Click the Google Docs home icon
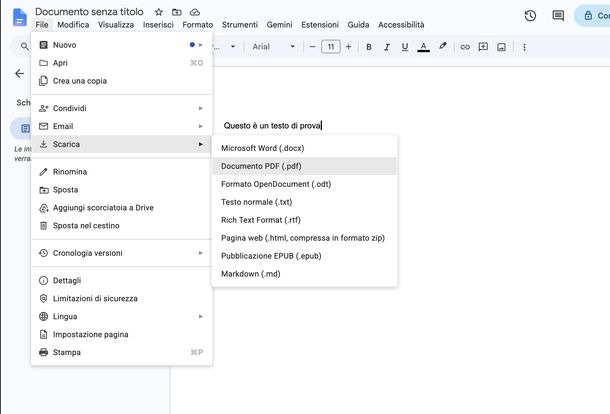Image resolution: width=610 pixels, height=414 pixels. click(19, 18)
